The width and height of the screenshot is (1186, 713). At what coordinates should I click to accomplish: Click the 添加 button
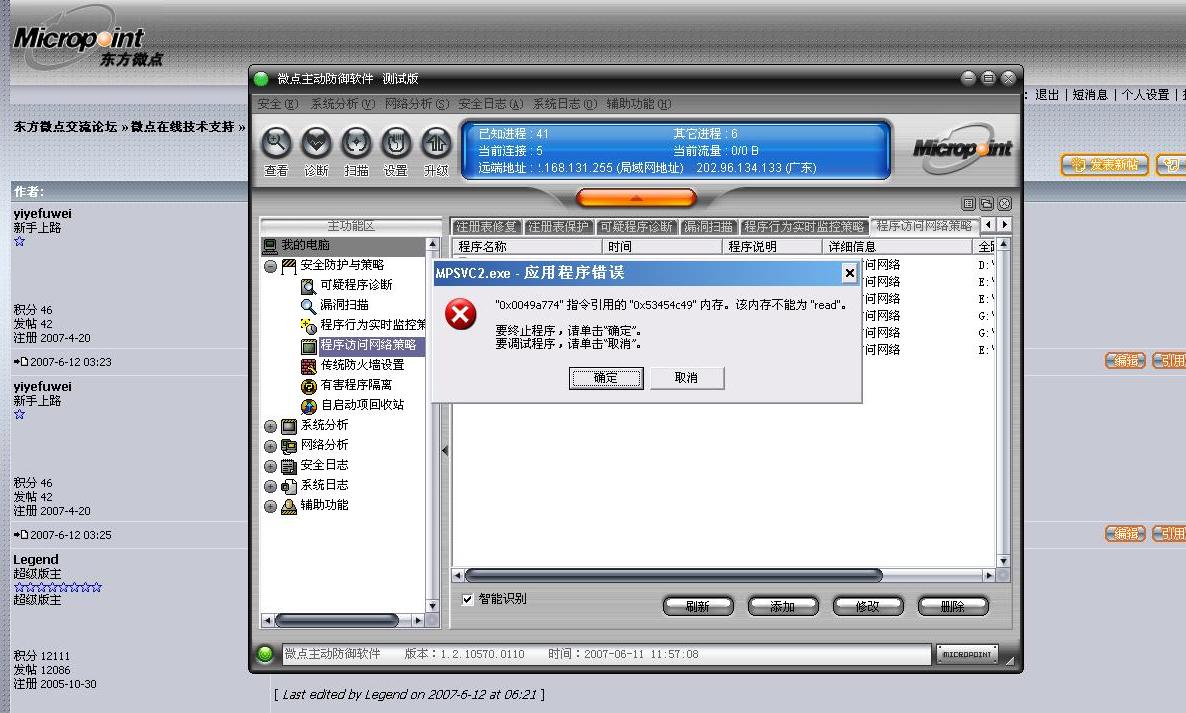[x=783, y=606]
